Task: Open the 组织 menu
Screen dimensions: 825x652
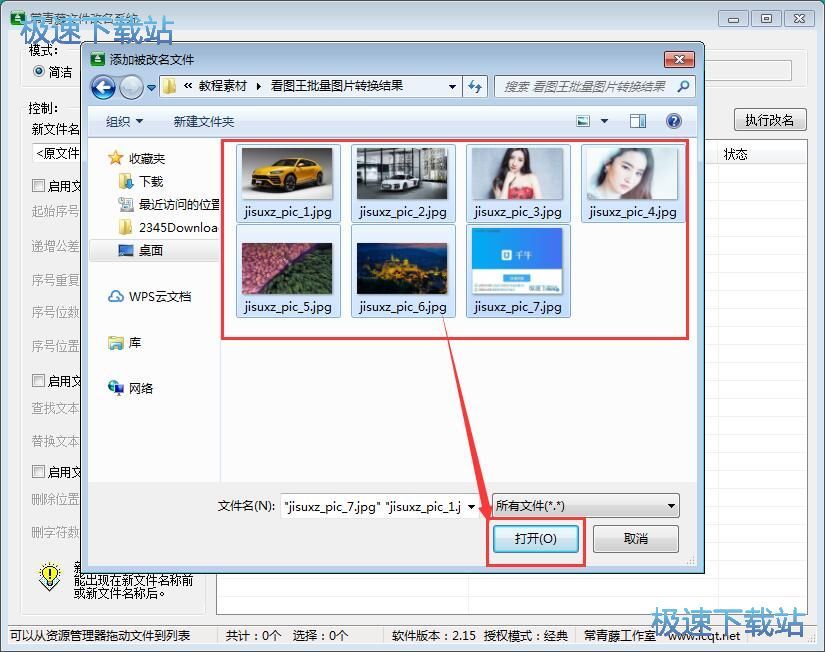Action: coord(124,122)
